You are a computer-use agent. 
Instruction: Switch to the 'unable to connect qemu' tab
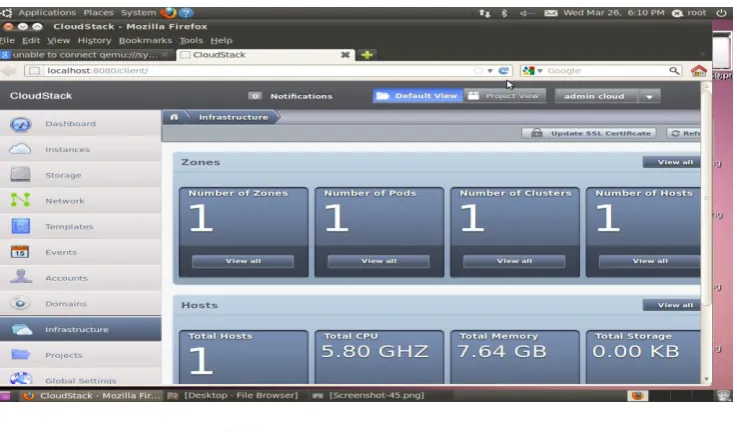point(87,55)
